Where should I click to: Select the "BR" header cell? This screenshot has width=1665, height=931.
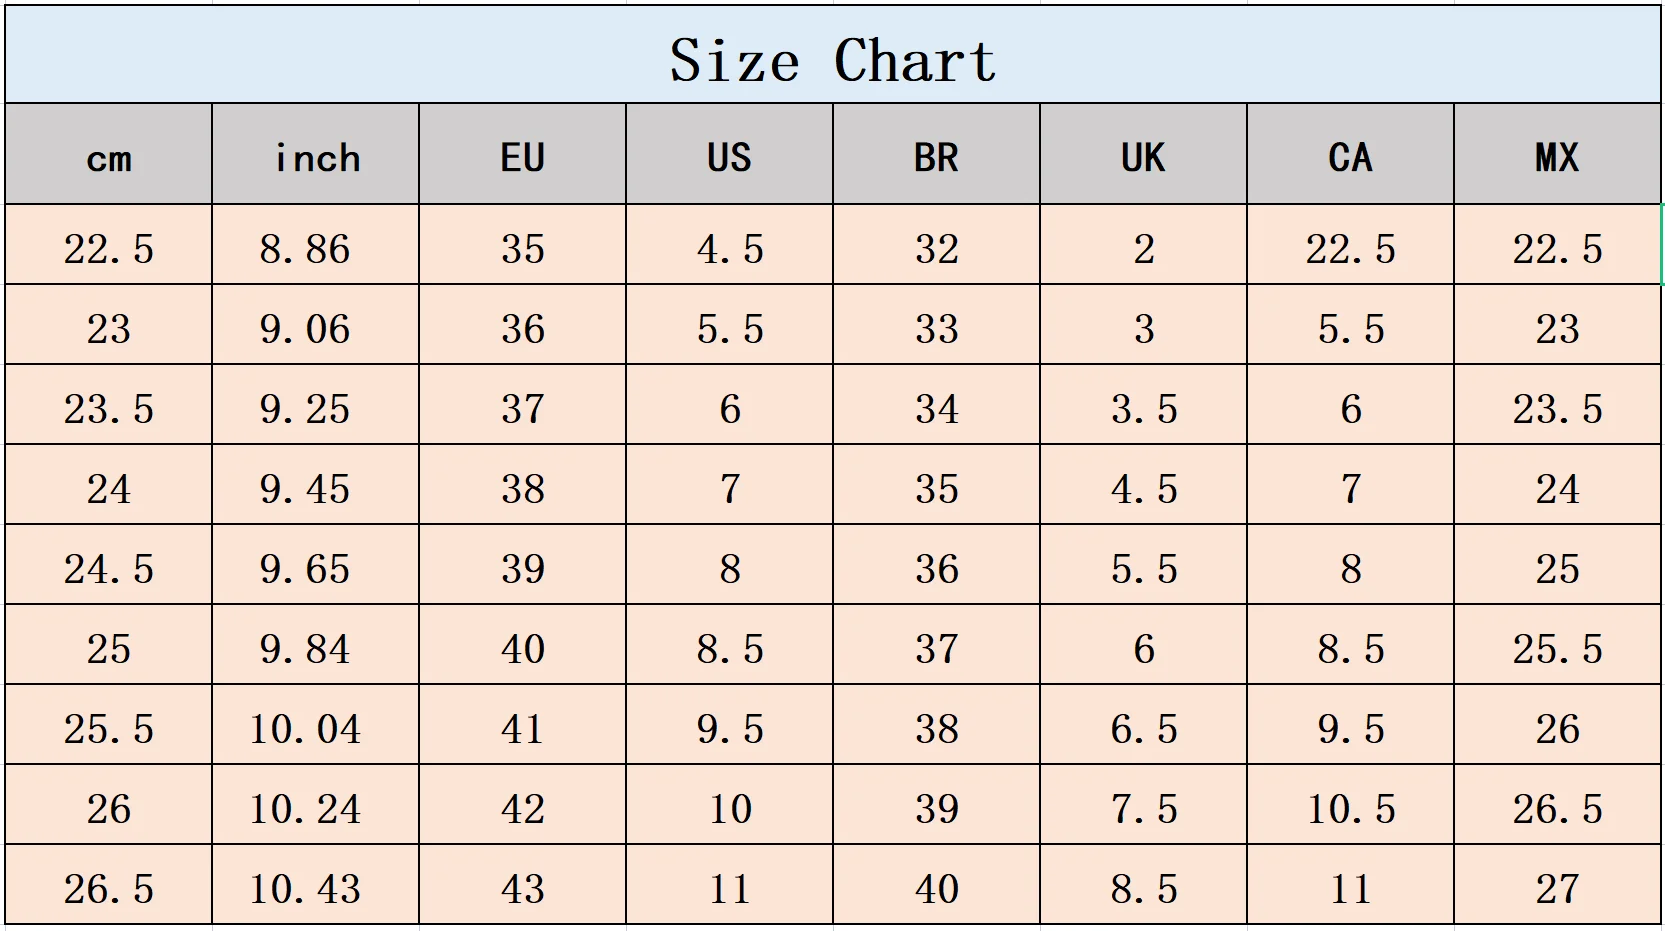click(x=936, y=157)
